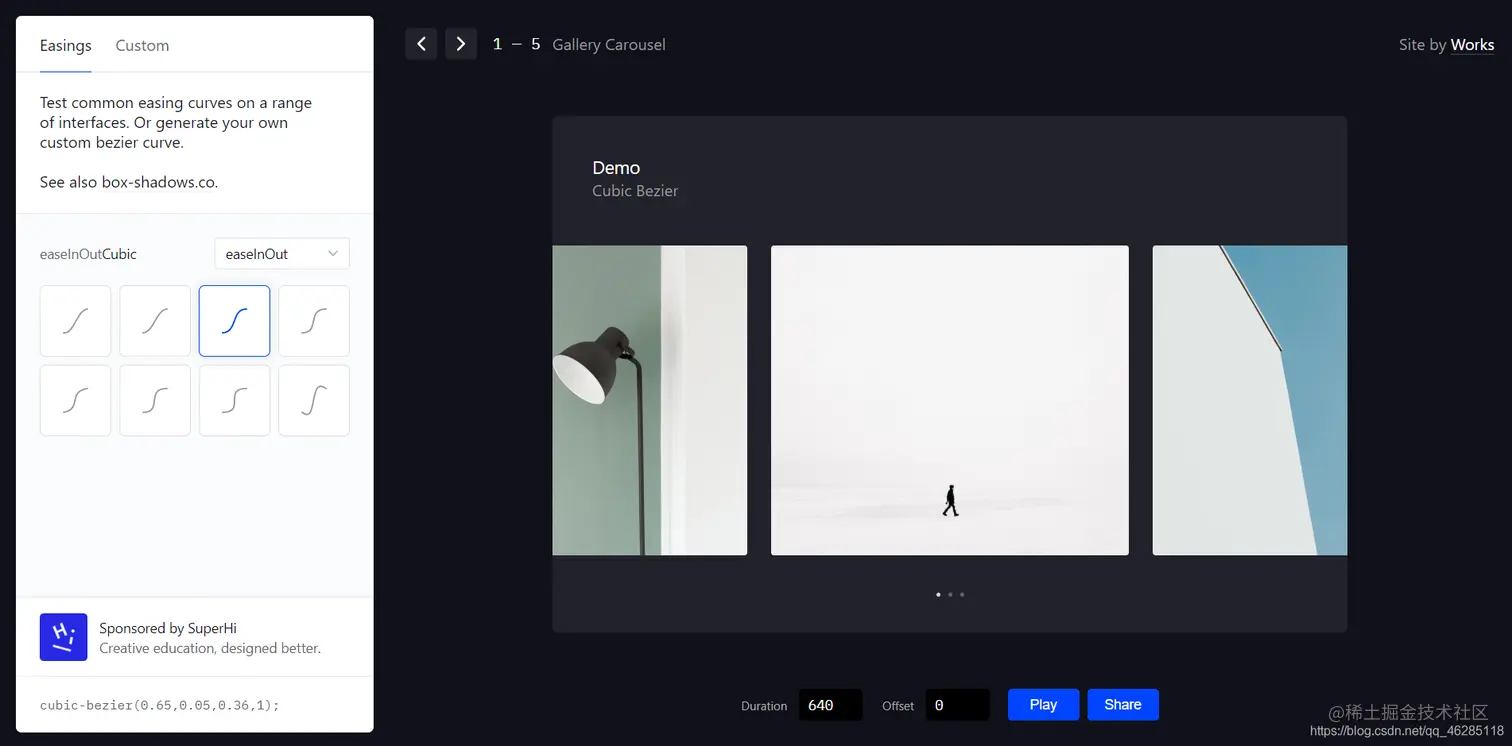Viewport: 1512px width, 746px height.
Task: Go to the next demo with the right arrow
Action: click(x=461, y=44)
